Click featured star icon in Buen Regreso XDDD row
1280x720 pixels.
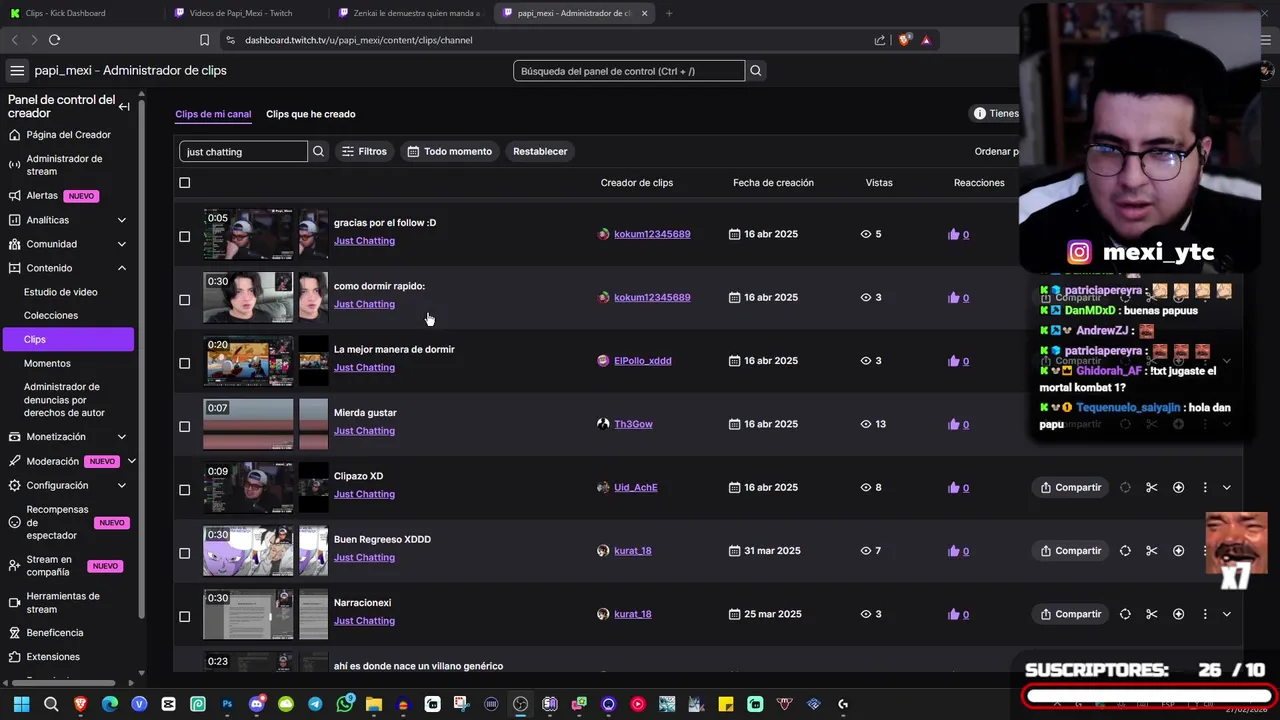(1178, 551)
